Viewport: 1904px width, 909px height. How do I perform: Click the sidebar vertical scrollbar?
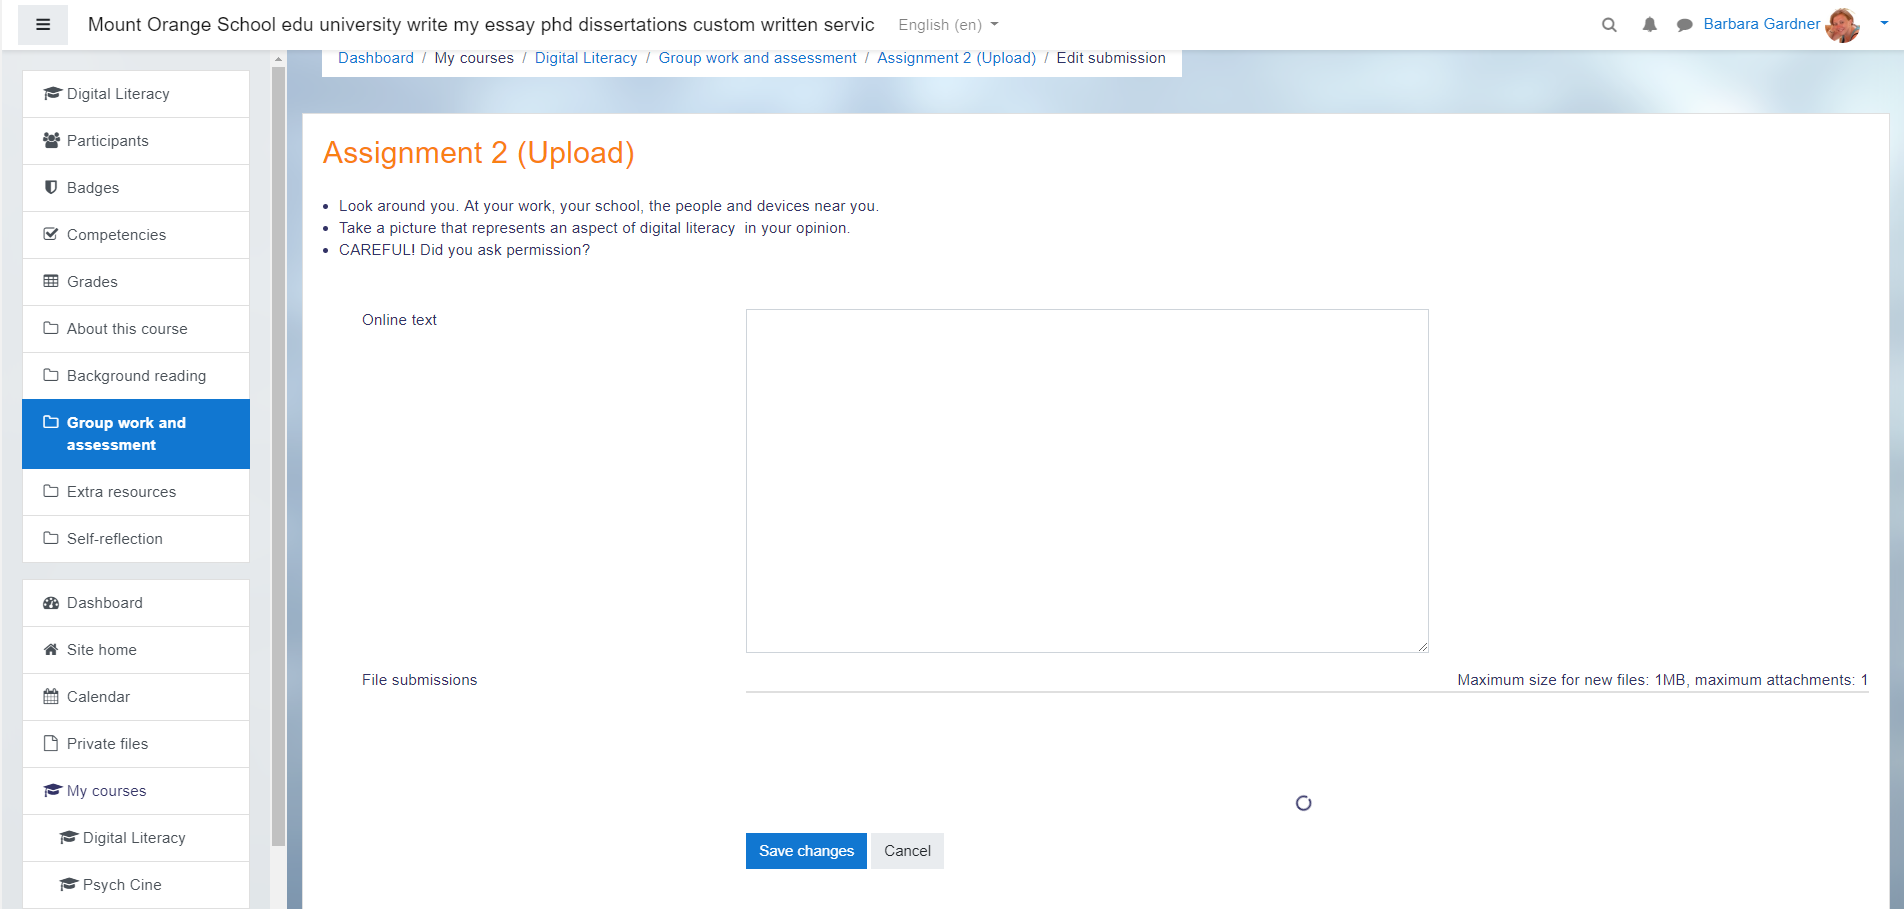(x=278, y=450)
